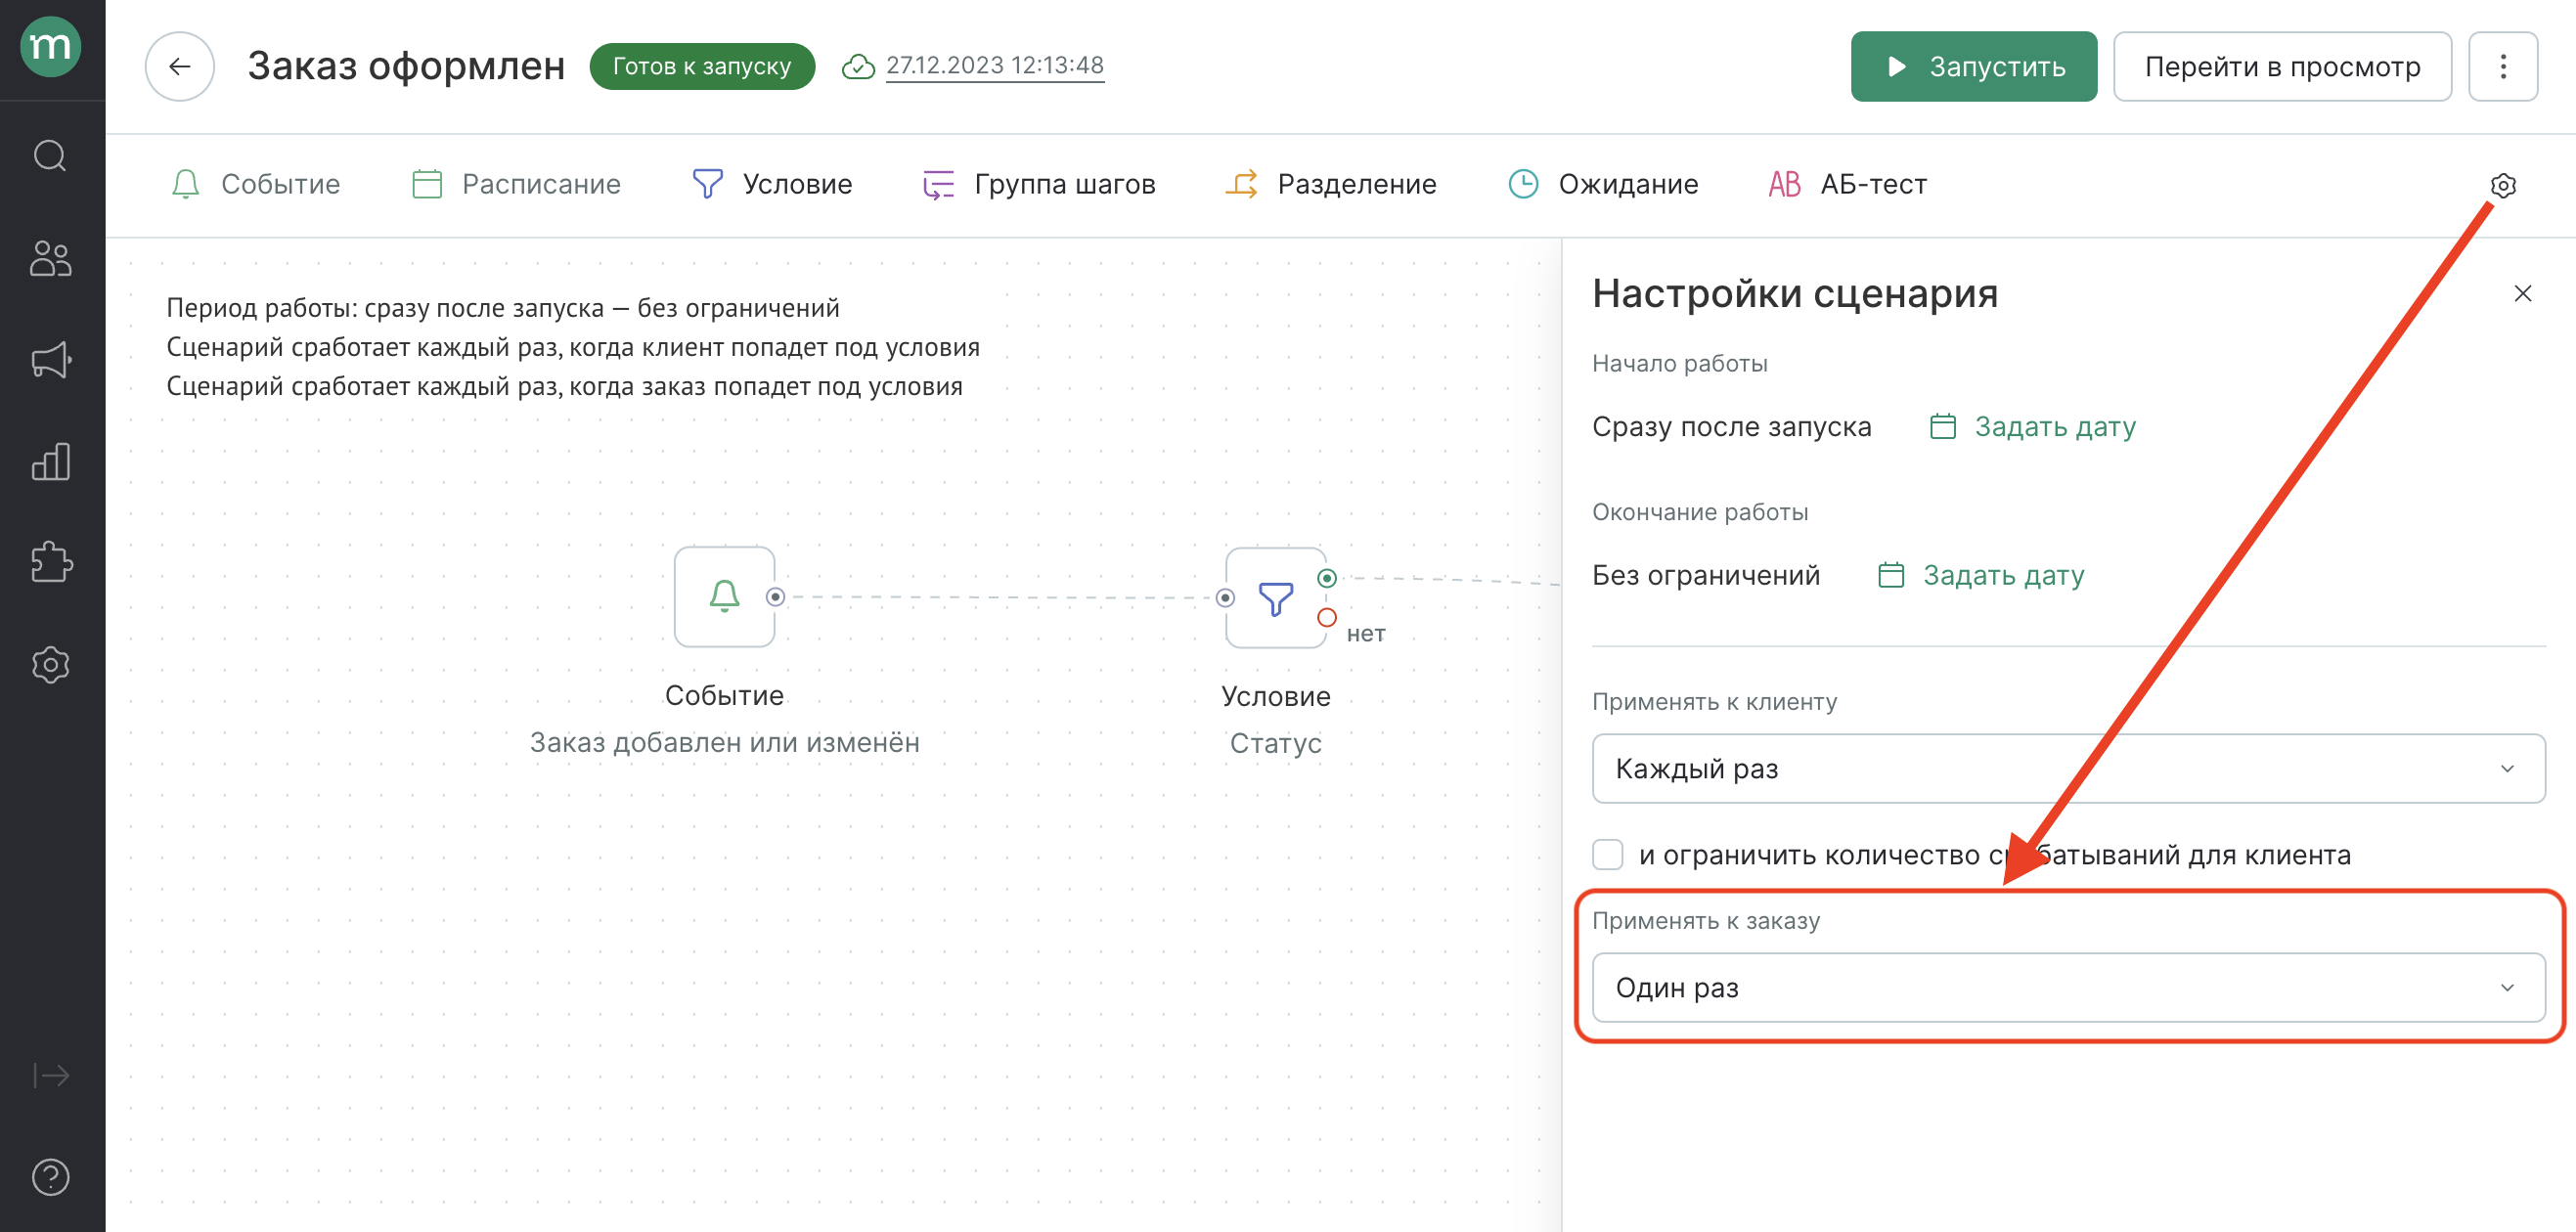Open search from the sidebar
Image resolution: width=2576 pixels, height=1232 pixels.
pyautogui.click(x=51, y=156)
